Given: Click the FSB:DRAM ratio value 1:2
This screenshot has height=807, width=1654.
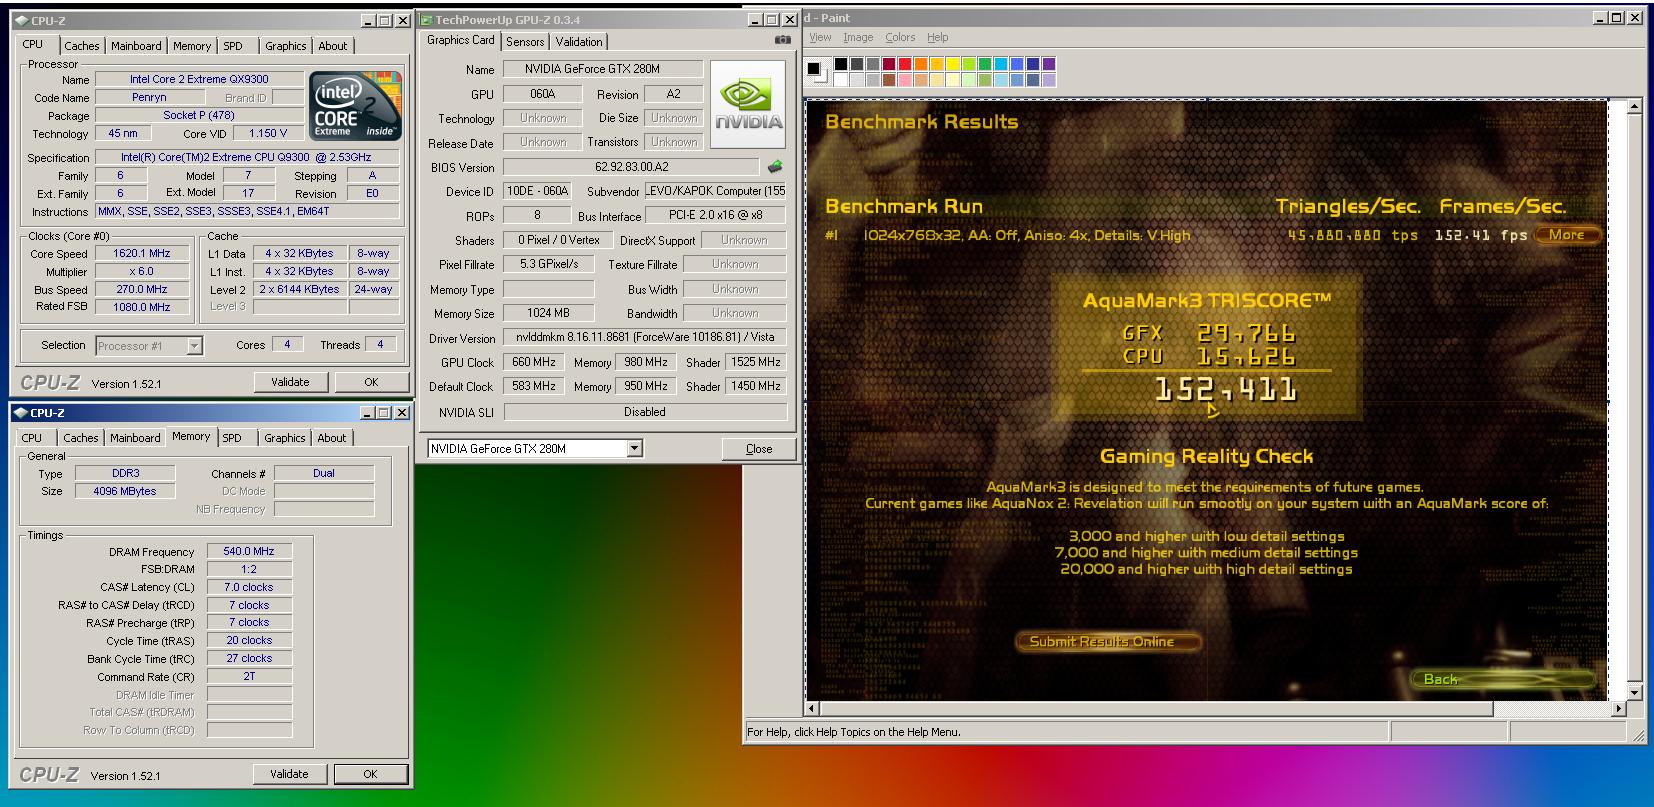Looking at the screenshot, I should pyautogui.click(x=249, y=569).
